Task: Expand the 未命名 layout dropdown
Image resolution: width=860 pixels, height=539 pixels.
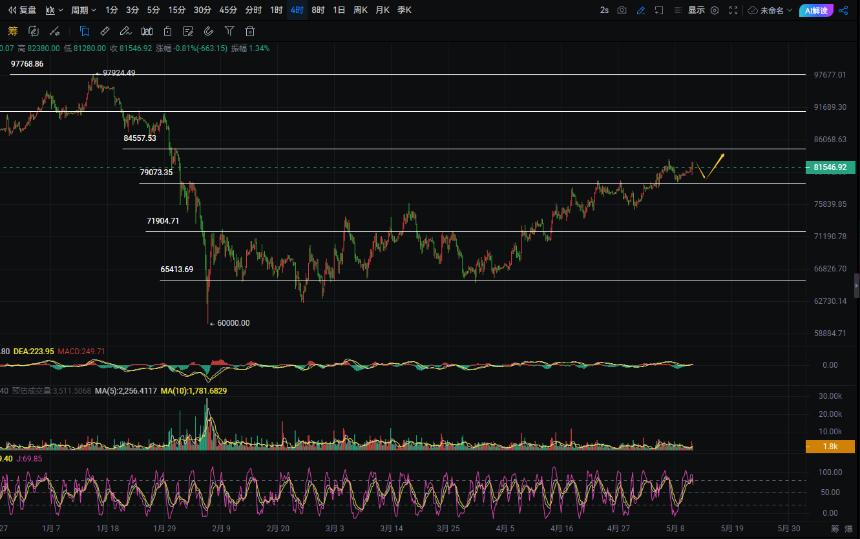Action: tap(776, 10)
